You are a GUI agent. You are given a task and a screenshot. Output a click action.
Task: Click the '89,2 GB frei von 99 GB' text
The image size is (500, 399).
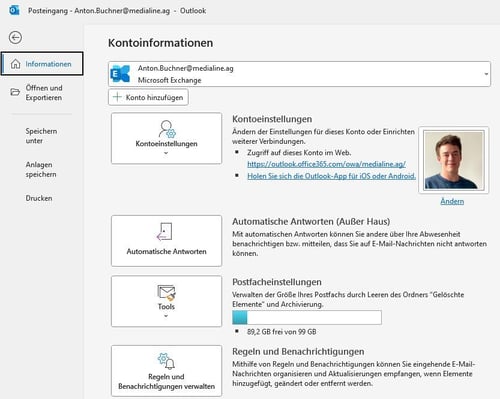tap(282, 332)
